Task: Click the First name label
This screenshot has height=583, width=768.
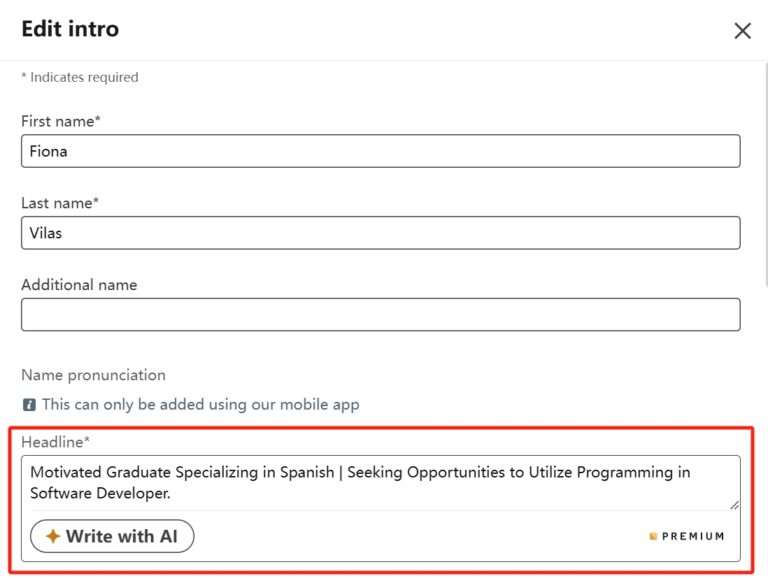Action: 61,121
